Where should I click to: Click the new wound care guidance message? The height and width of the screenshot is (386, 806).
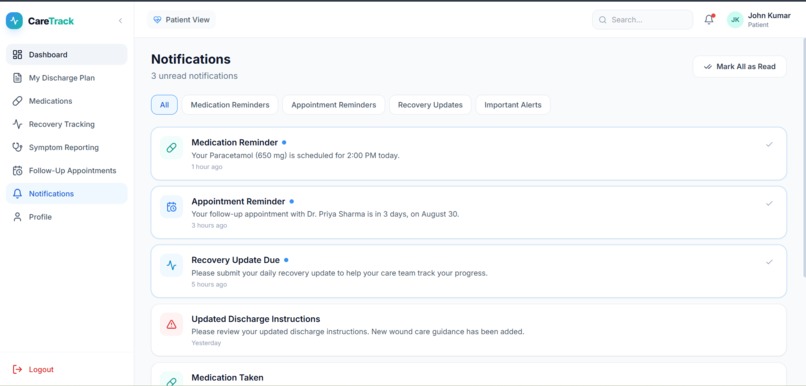(358, 332)
